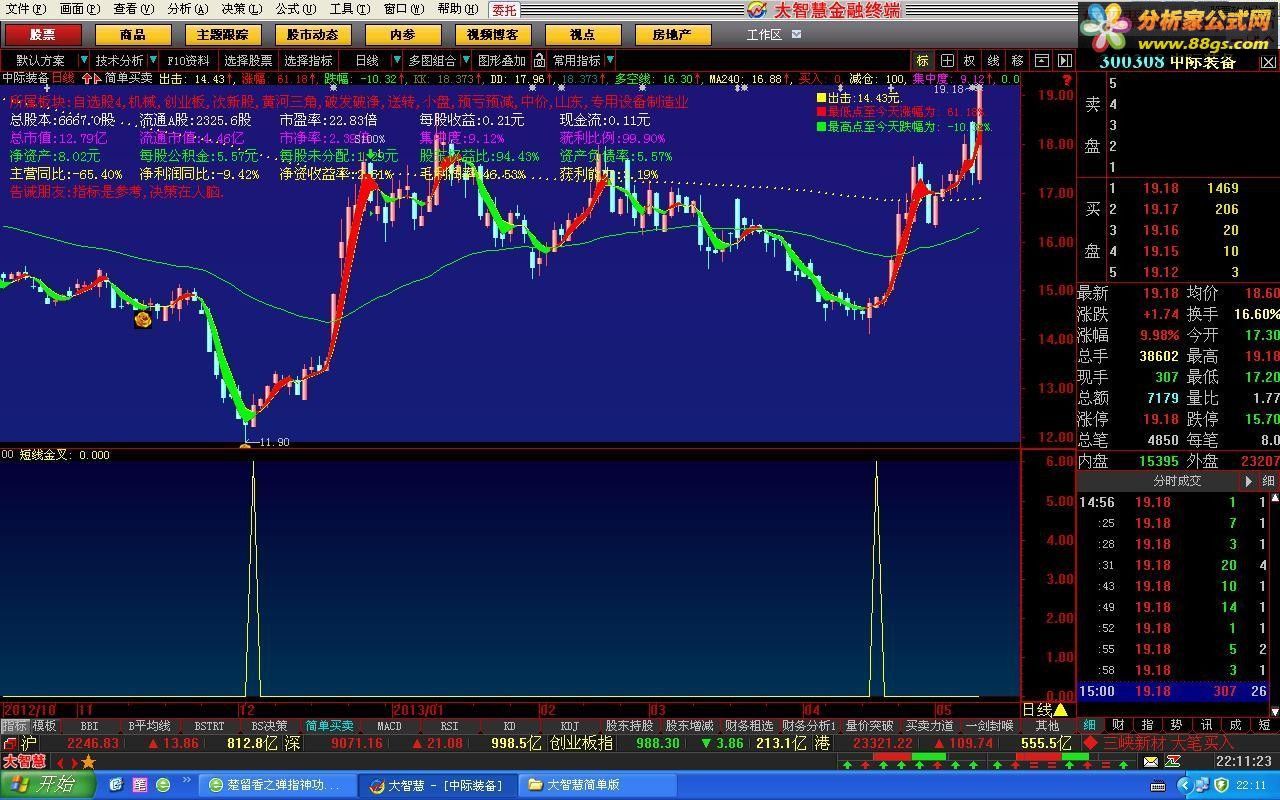Click the 权 toolbar icon
Screen dimensions: 1280x800
[x=969, y=60]
